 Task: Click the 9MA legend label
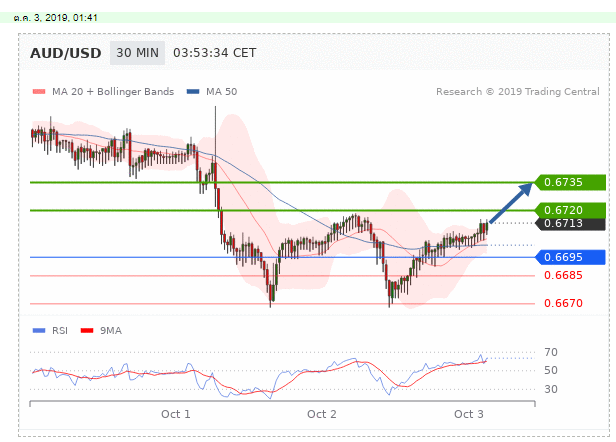(x=110, y=331)
